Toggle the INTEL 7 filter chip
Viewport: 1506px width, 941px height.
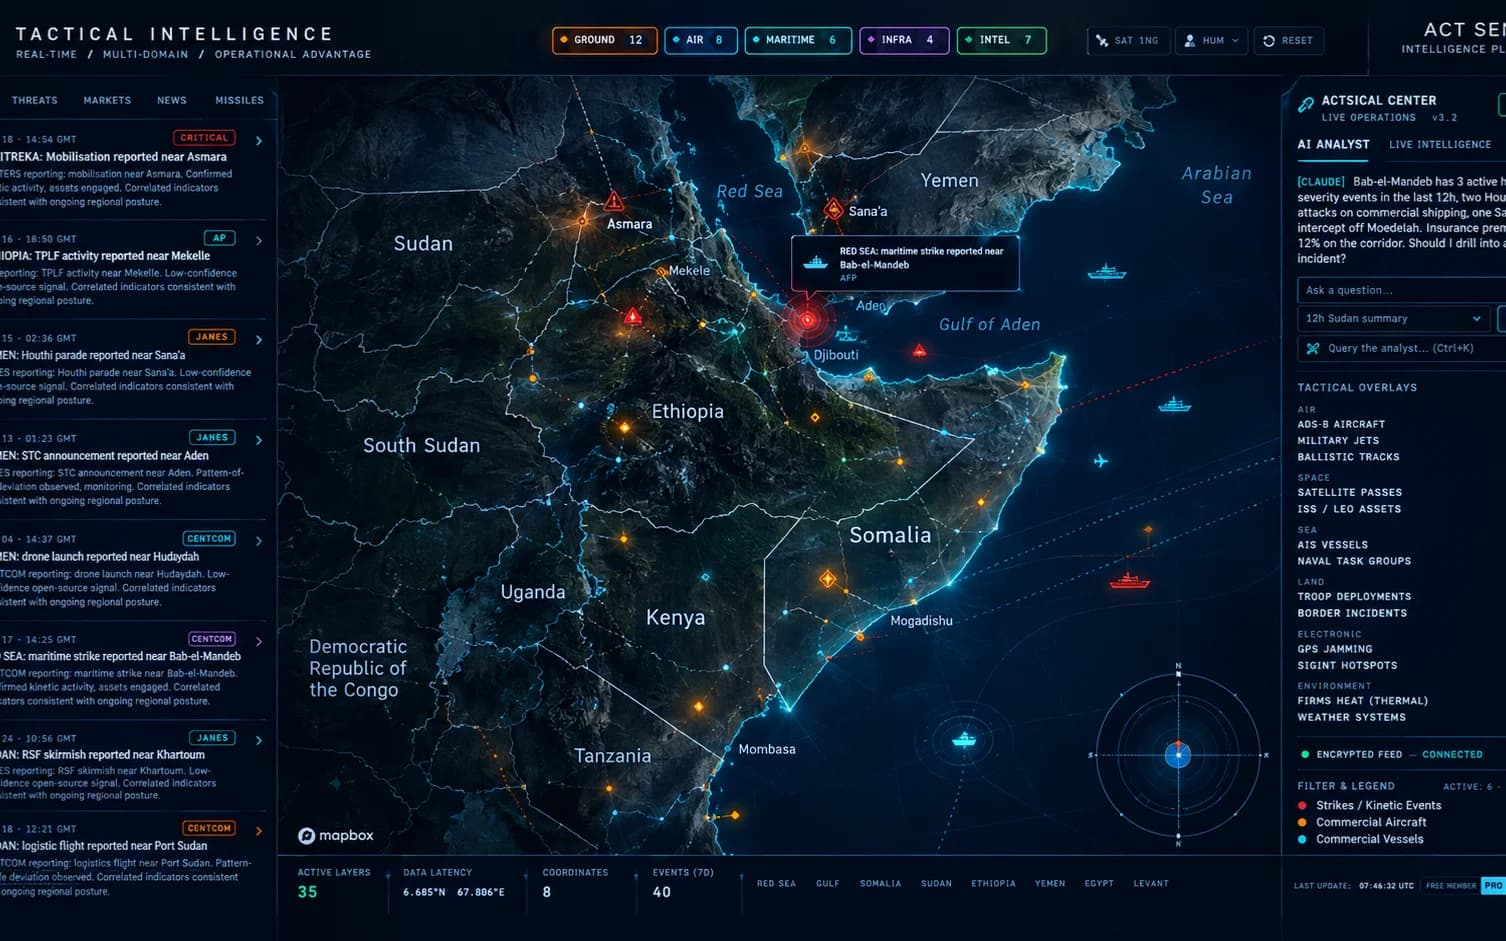[1002, 40]
